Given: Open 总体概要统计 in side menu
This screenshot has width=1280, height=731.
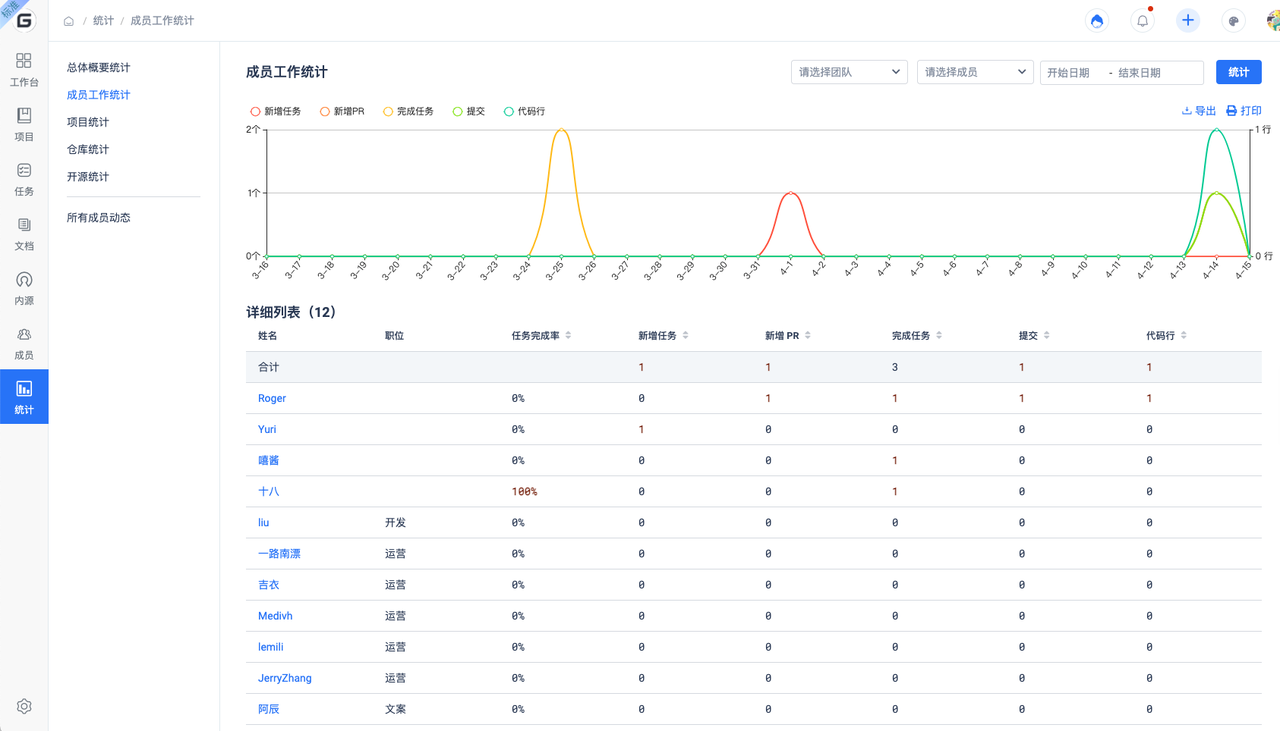Looking at the screenshot, I should pyautogui.click(x=99, y=68).
